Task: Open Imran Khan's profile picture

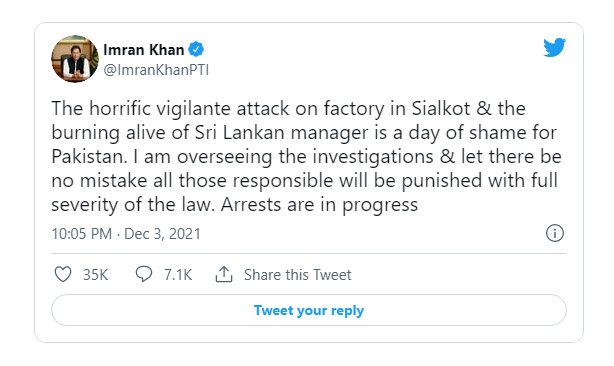Action: click(75, 59)
